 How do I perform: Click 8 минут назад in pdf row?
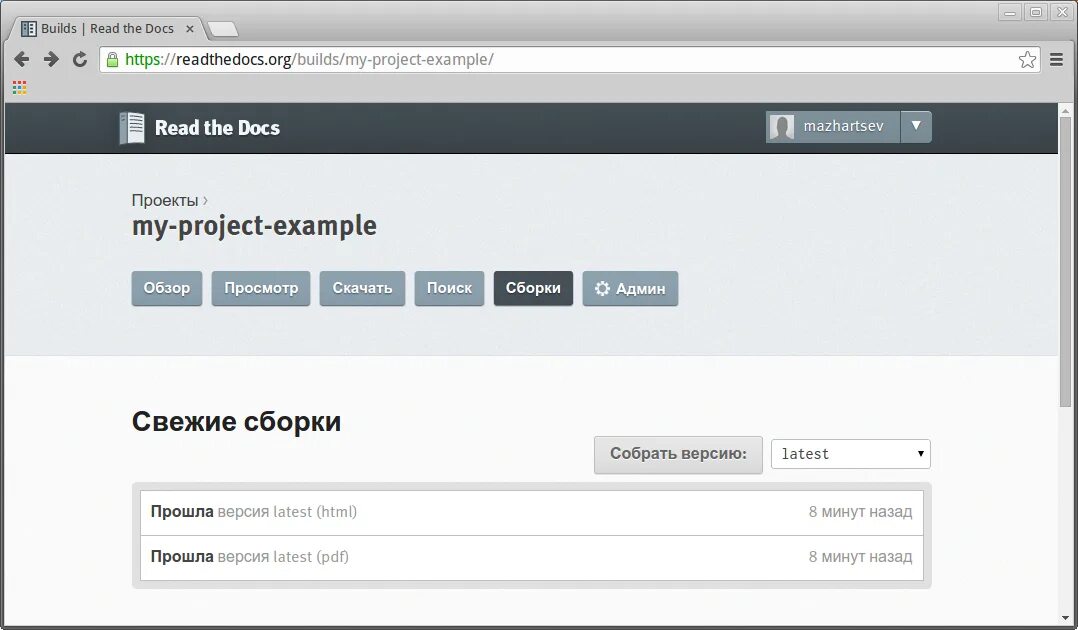860,557
